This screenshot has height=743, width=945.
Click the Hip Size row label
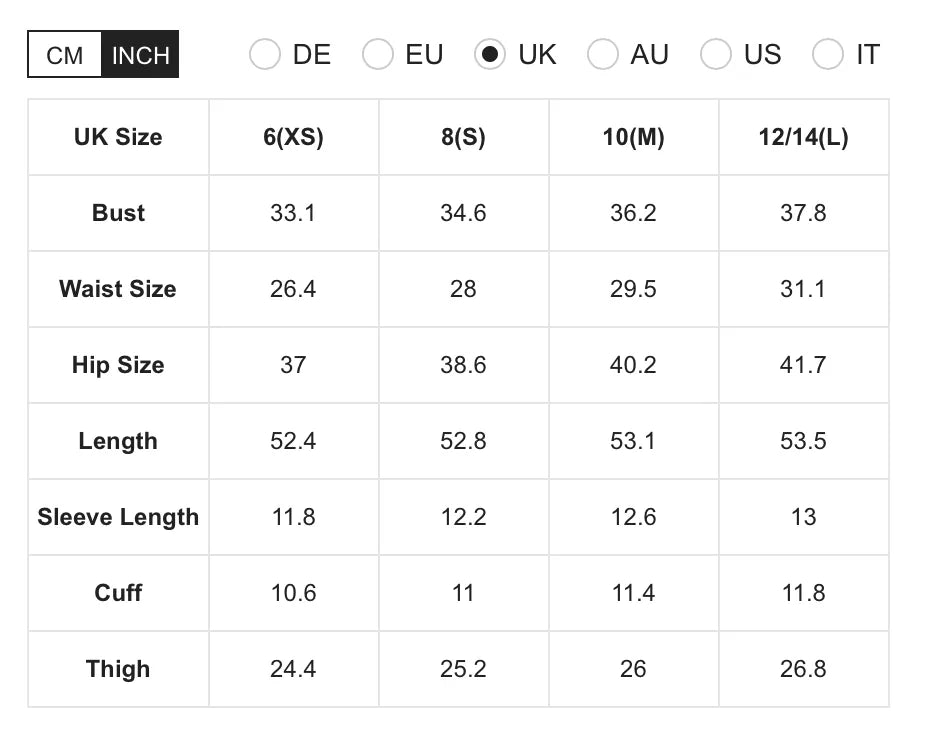coord(117,365)
